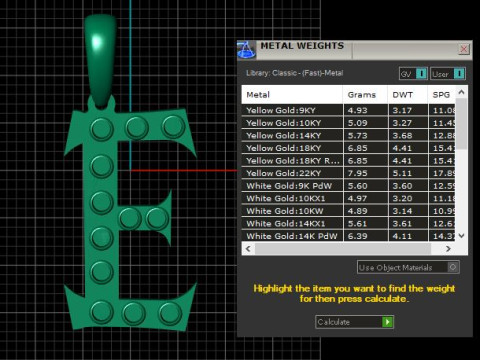Select the Yellow Gold:22KY row

click(349, 173)
